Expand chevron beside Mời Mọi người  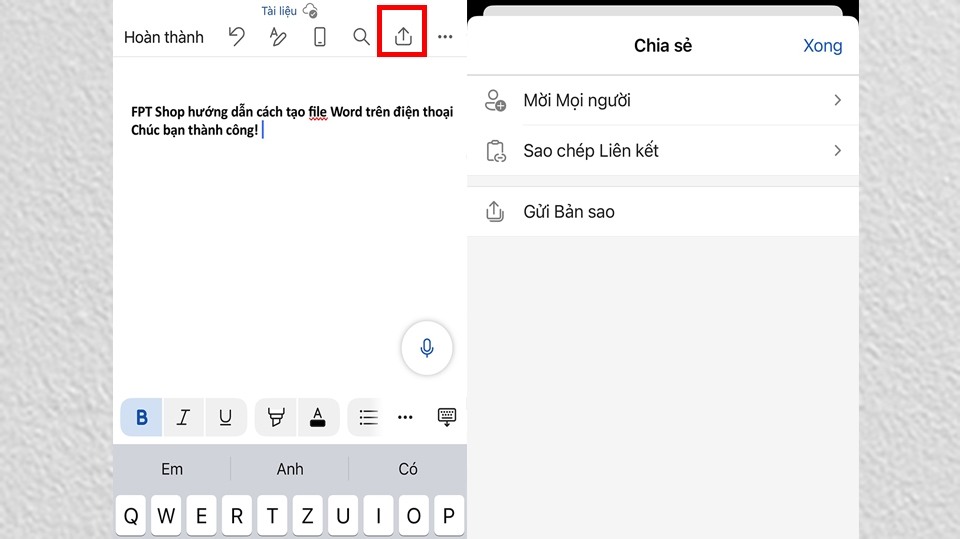(x=838, y=100)
